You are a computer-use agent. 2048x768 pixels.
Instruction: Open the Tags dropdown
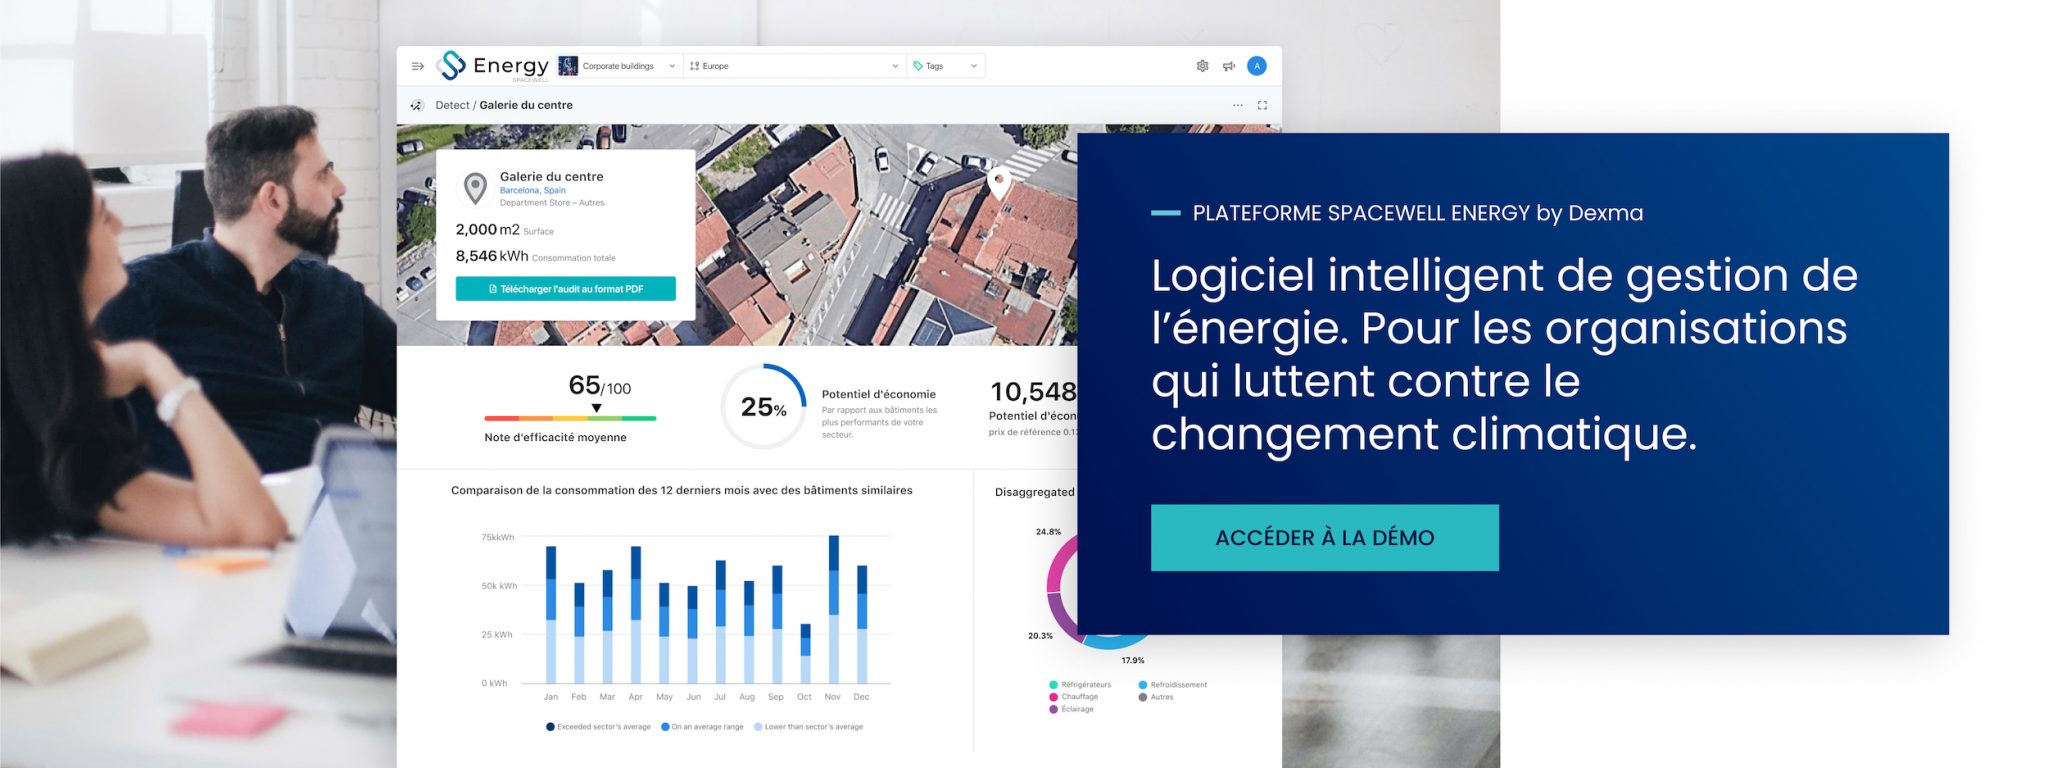(x=946, y=66)
